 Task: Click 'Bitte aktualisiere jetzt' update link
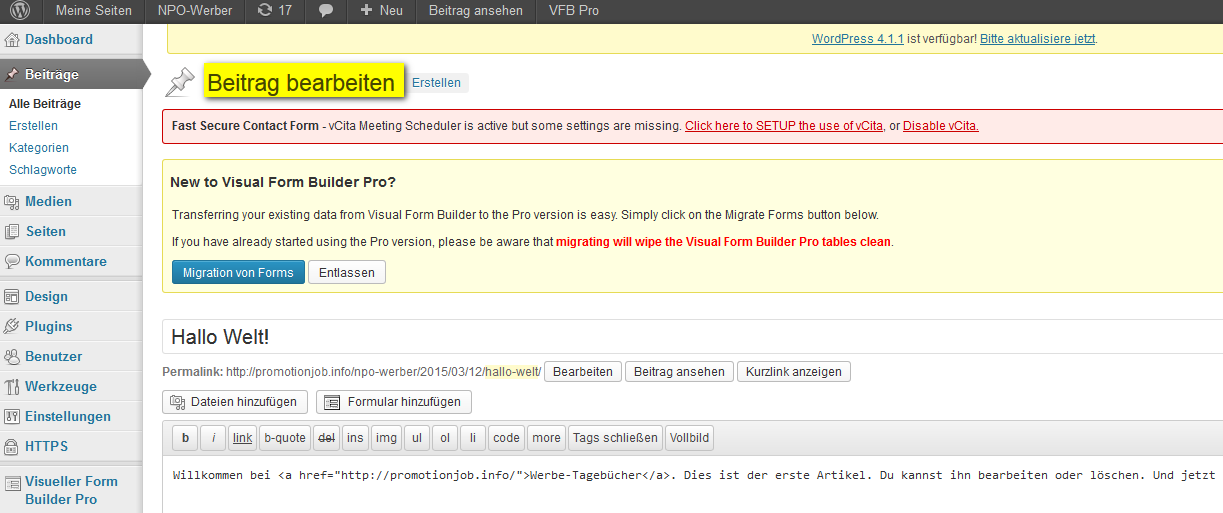coord(1038,39)
